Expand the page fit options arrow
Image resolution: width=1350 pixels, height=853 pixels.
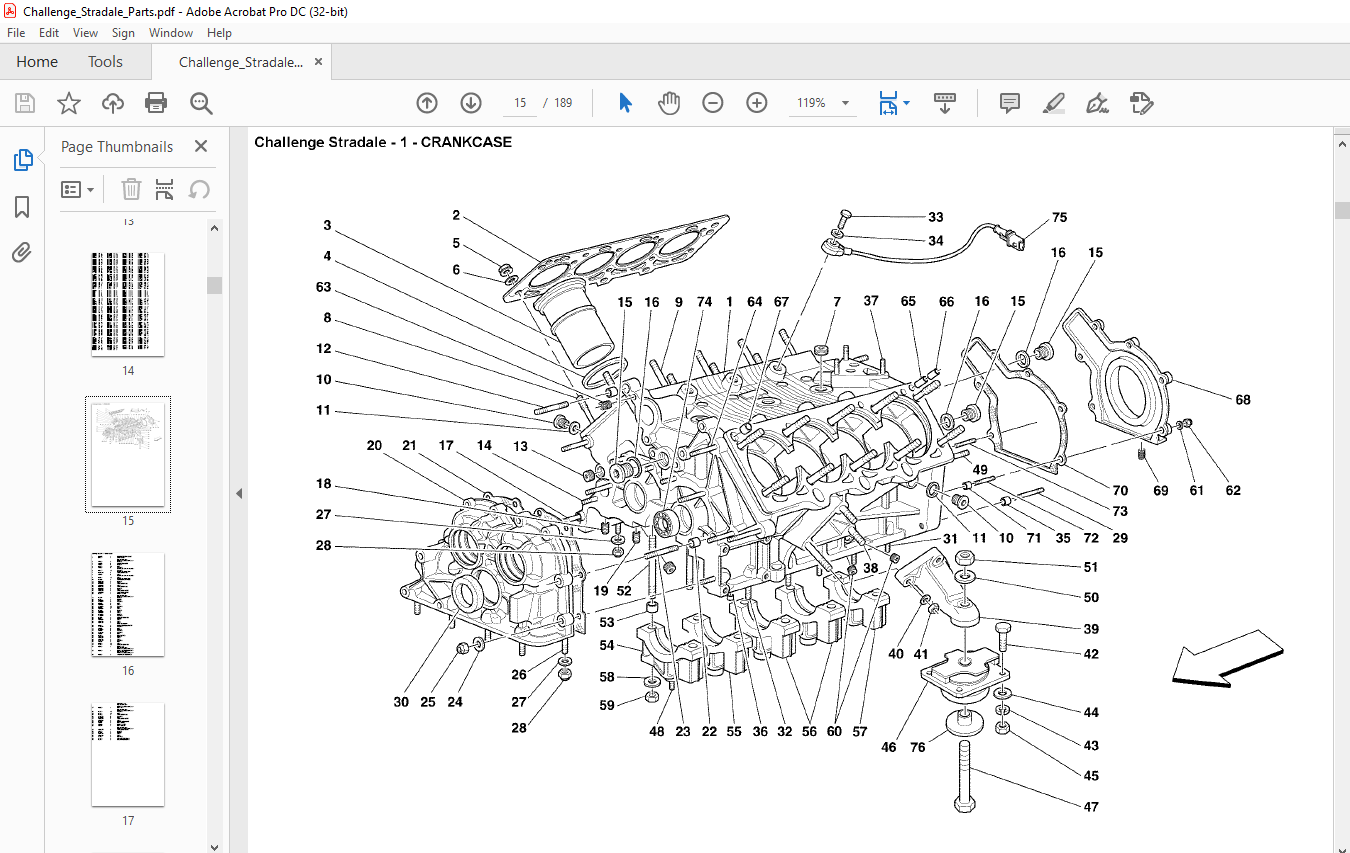(906, 103)
